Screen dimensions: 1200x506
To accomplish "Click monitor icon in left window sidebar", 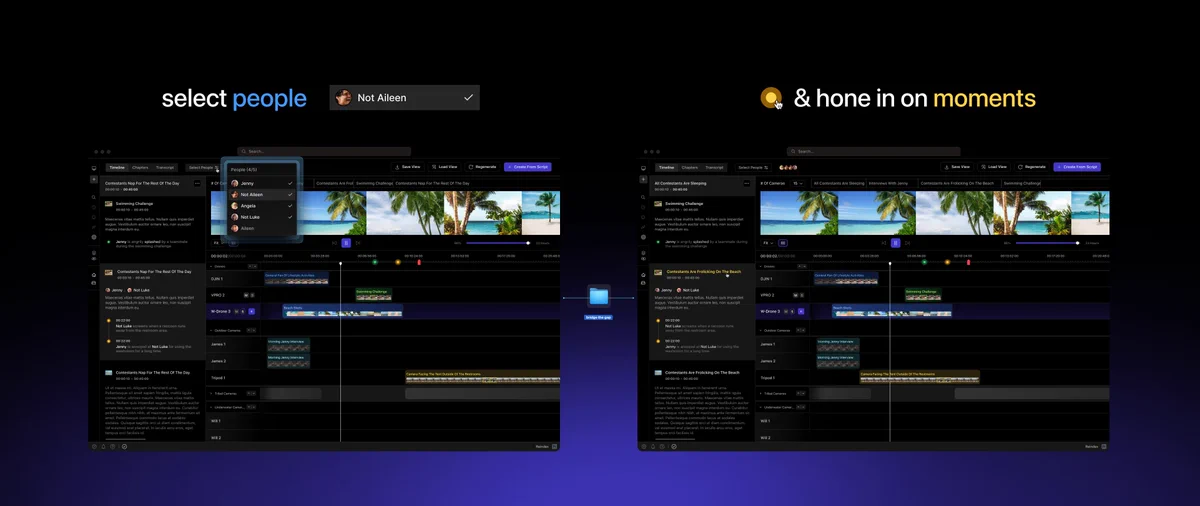I will pos(94,168).
